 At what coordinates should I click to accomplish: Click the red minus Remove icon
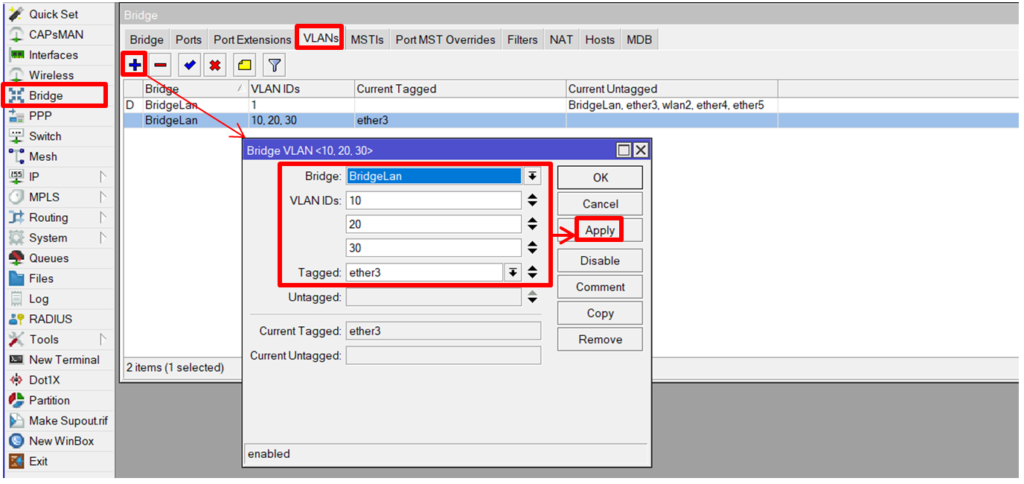(x=161, y=65)
